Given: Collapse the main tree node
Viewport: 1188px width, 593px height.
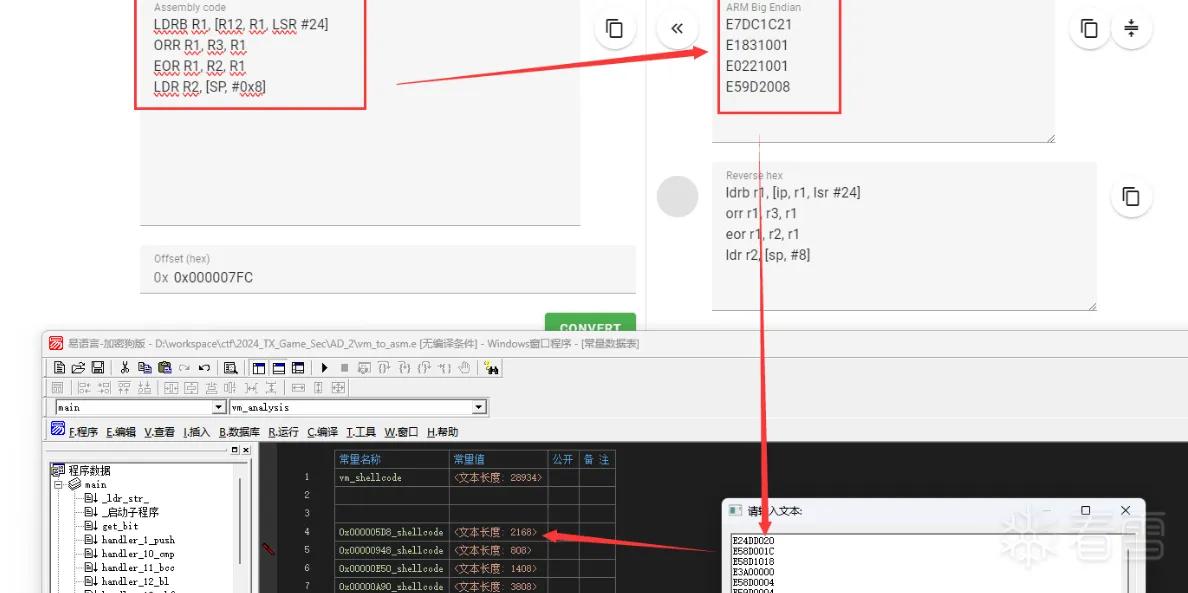Looking at the screenshot, I should tap(59, 484).
